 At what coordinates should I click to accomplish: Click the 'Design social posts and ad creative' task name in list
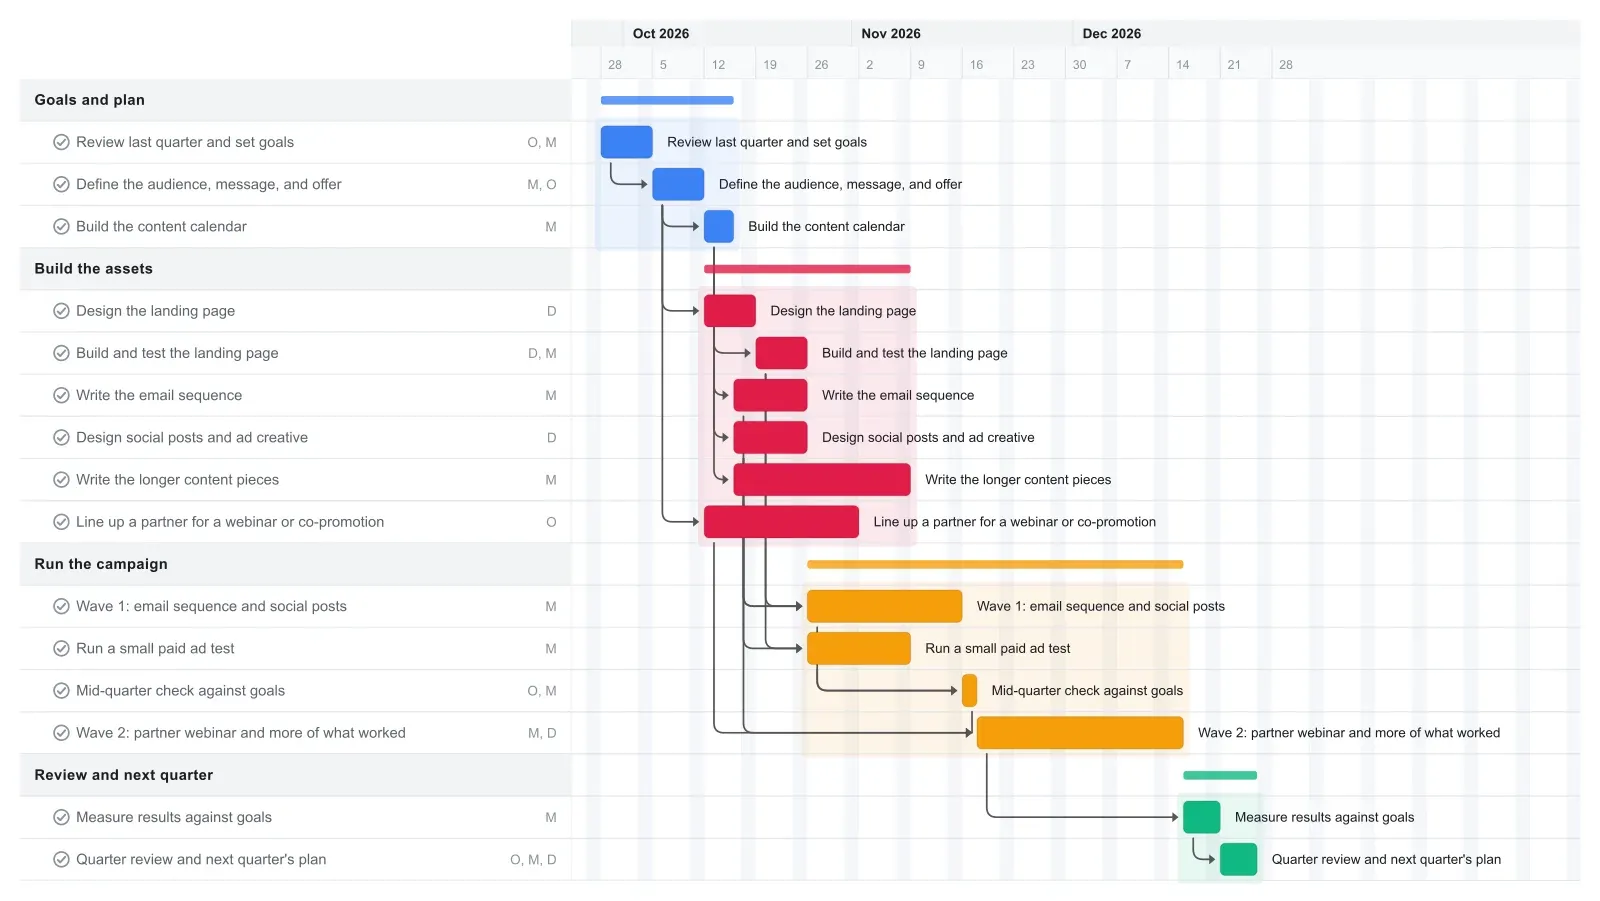(x=192, y=438)
